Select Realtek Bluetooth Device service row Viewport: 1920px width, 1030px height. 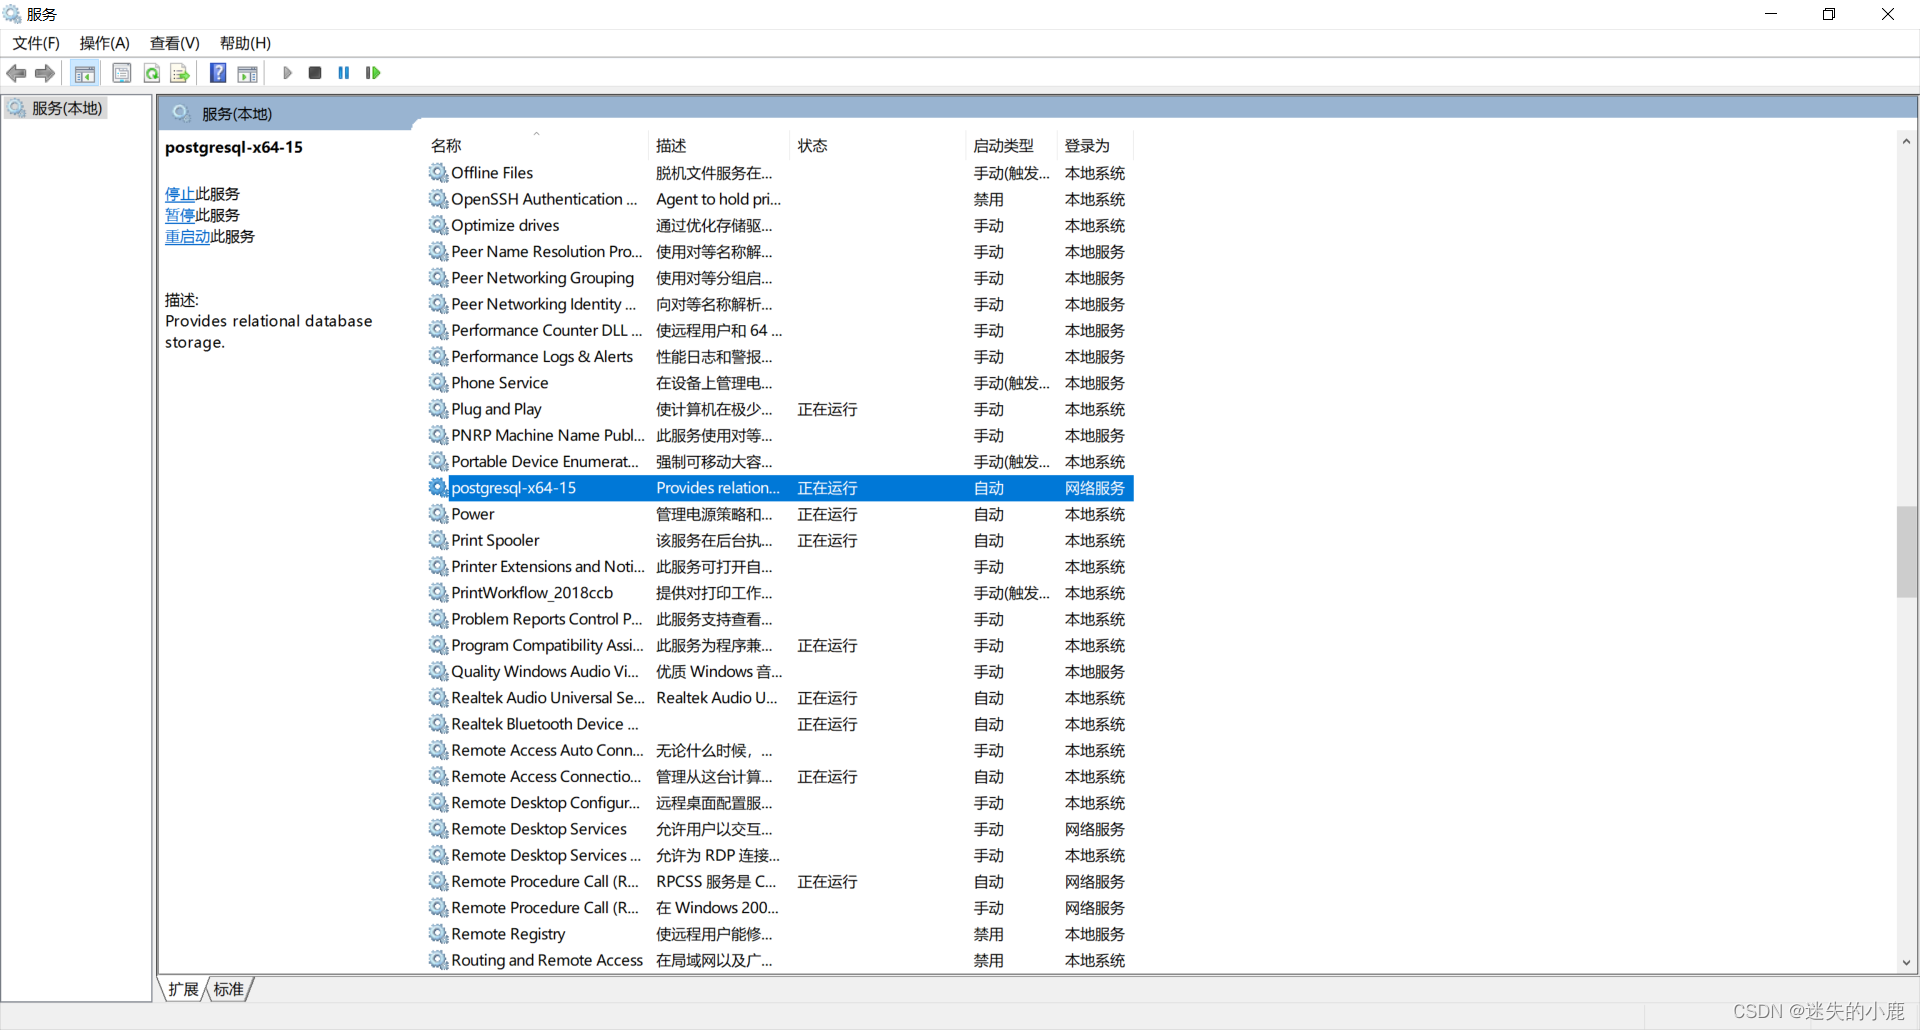(x=780, y=724)
